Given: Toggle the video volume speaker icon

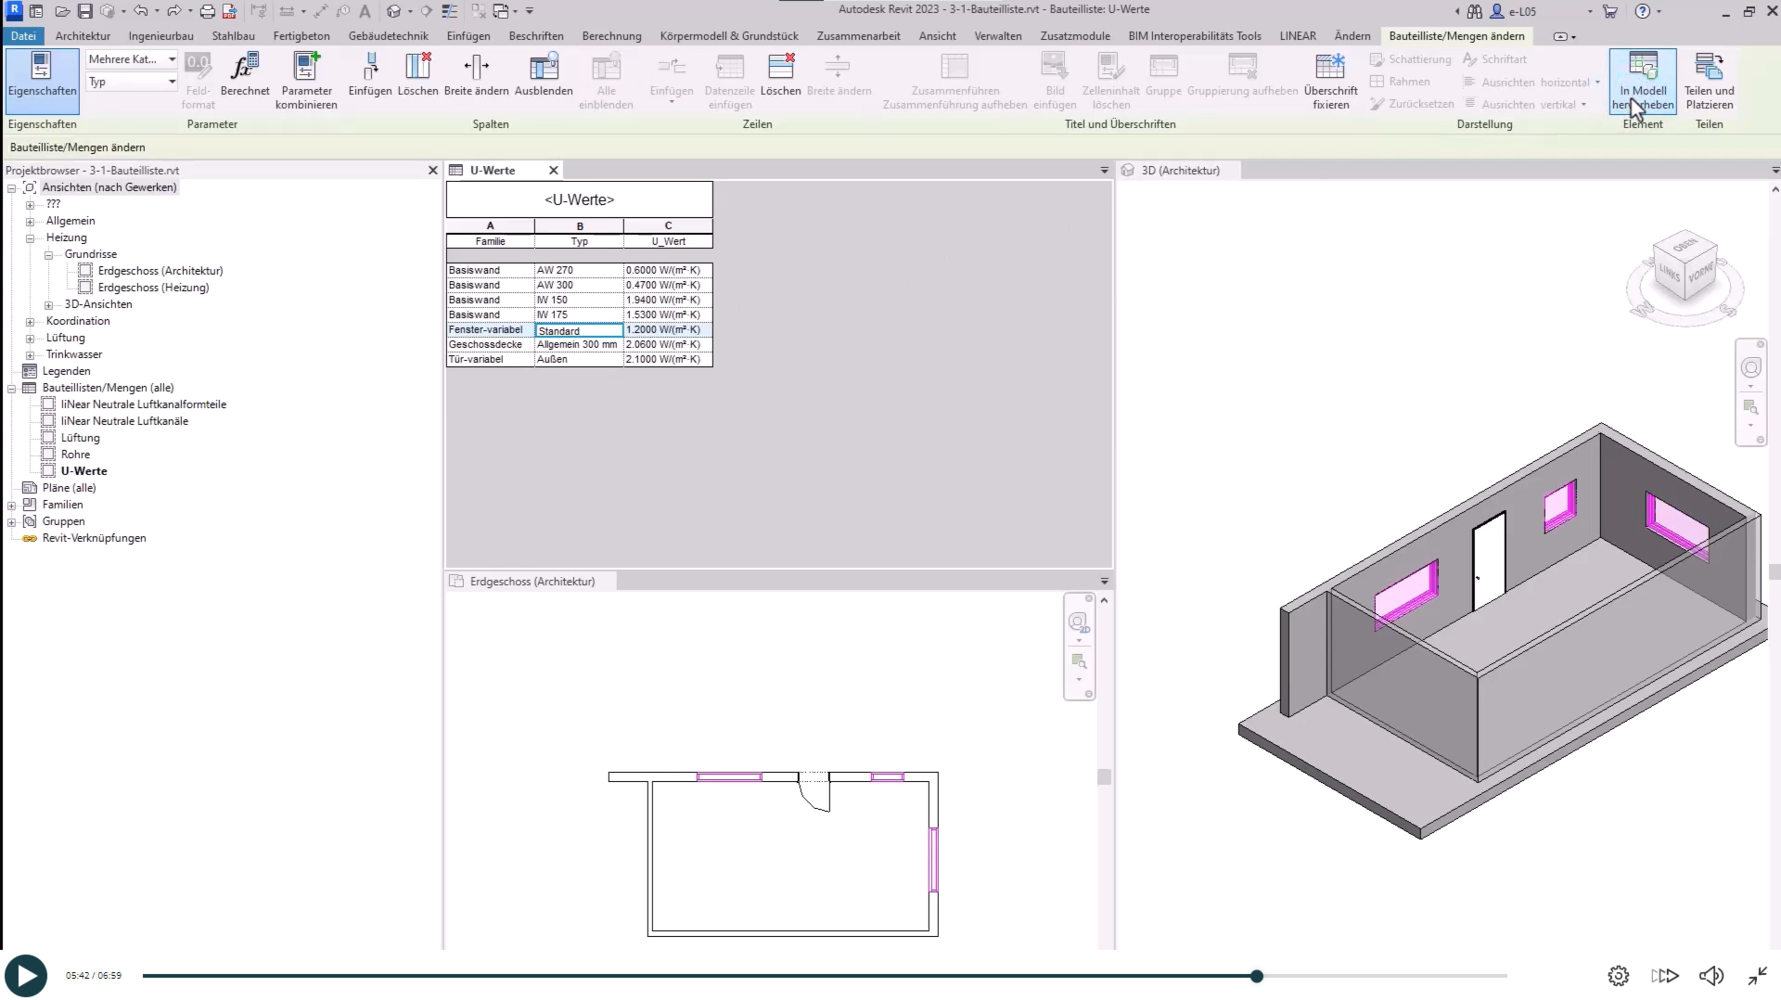Looking at the screenshot, I should click(1711, 976).
